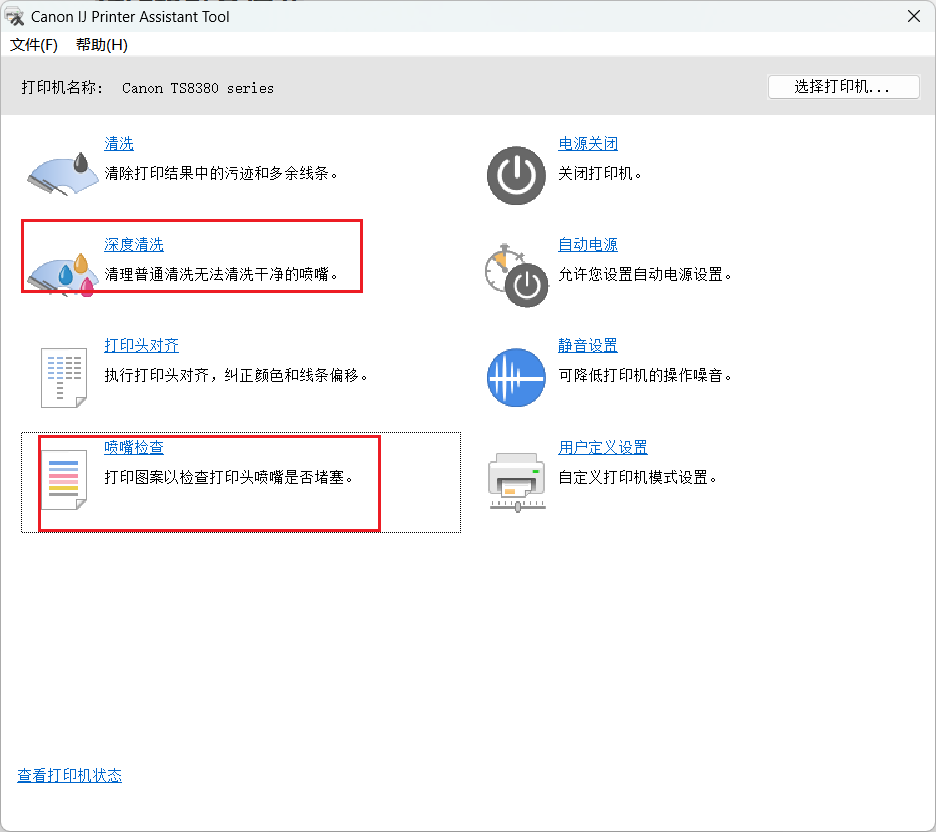This screenshot has width=936, height=832.
Task: Click the 用户定义设置 printer icon
Action: (x=516, y=480)
